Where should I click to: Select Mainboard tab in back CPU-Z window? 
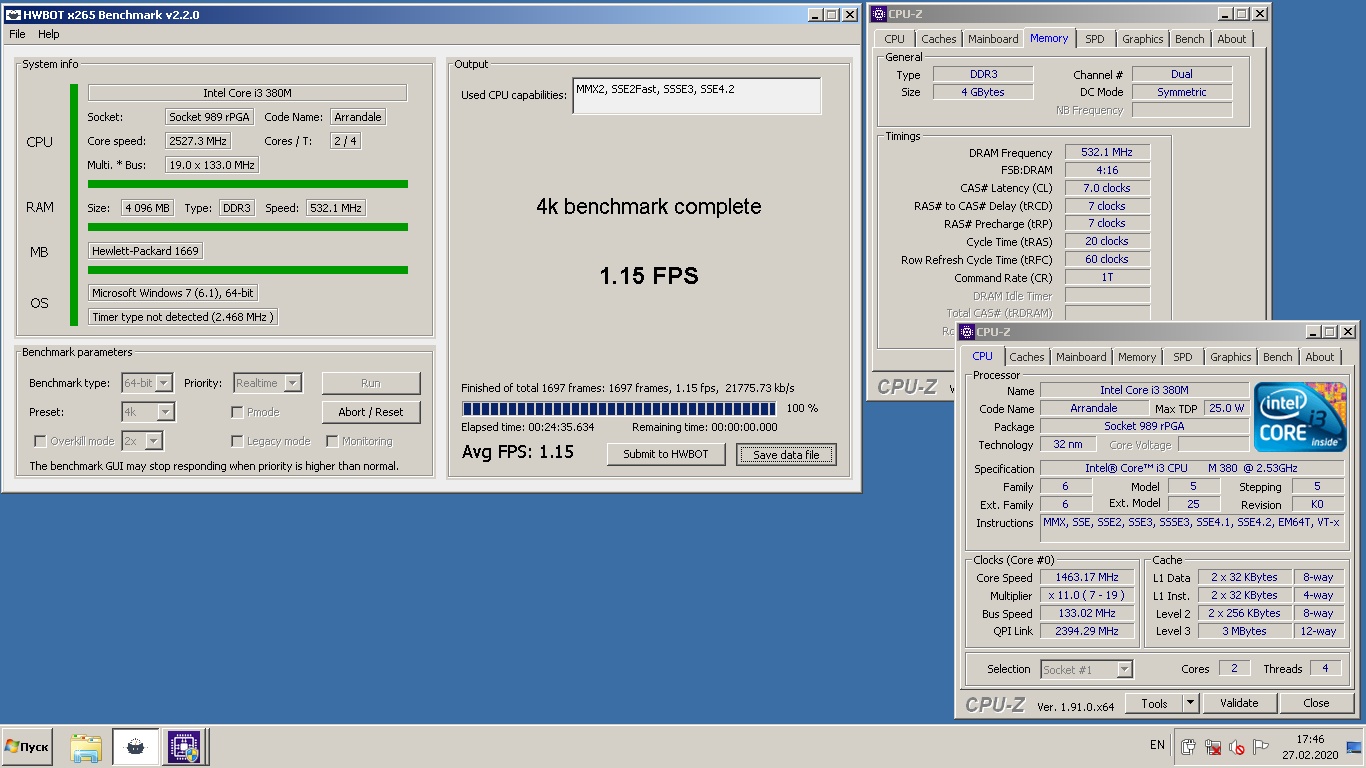coord(993,39)
